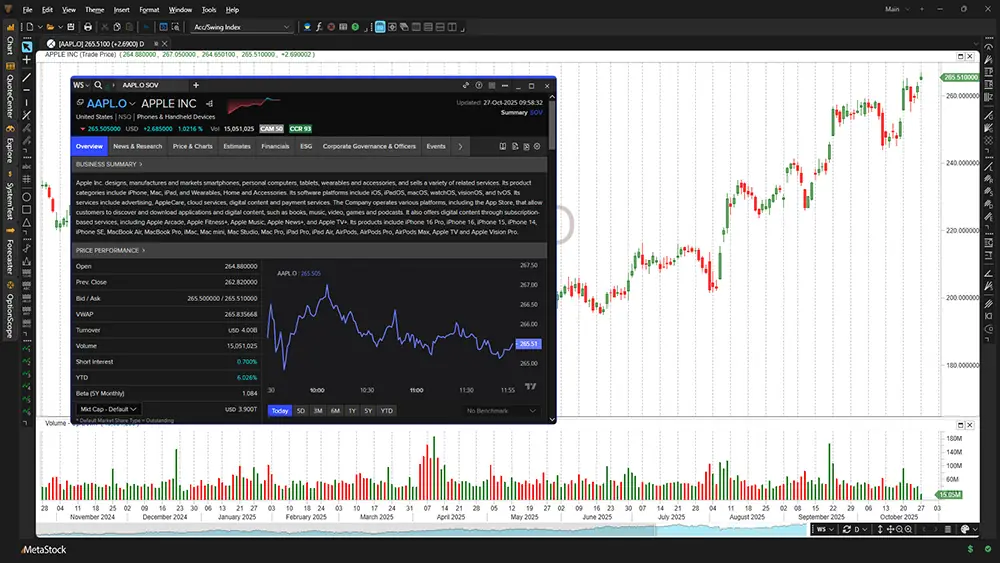Switch the price chart to YTD range
This screenshot has width=1000, height=563.
(x=386, y=411)
